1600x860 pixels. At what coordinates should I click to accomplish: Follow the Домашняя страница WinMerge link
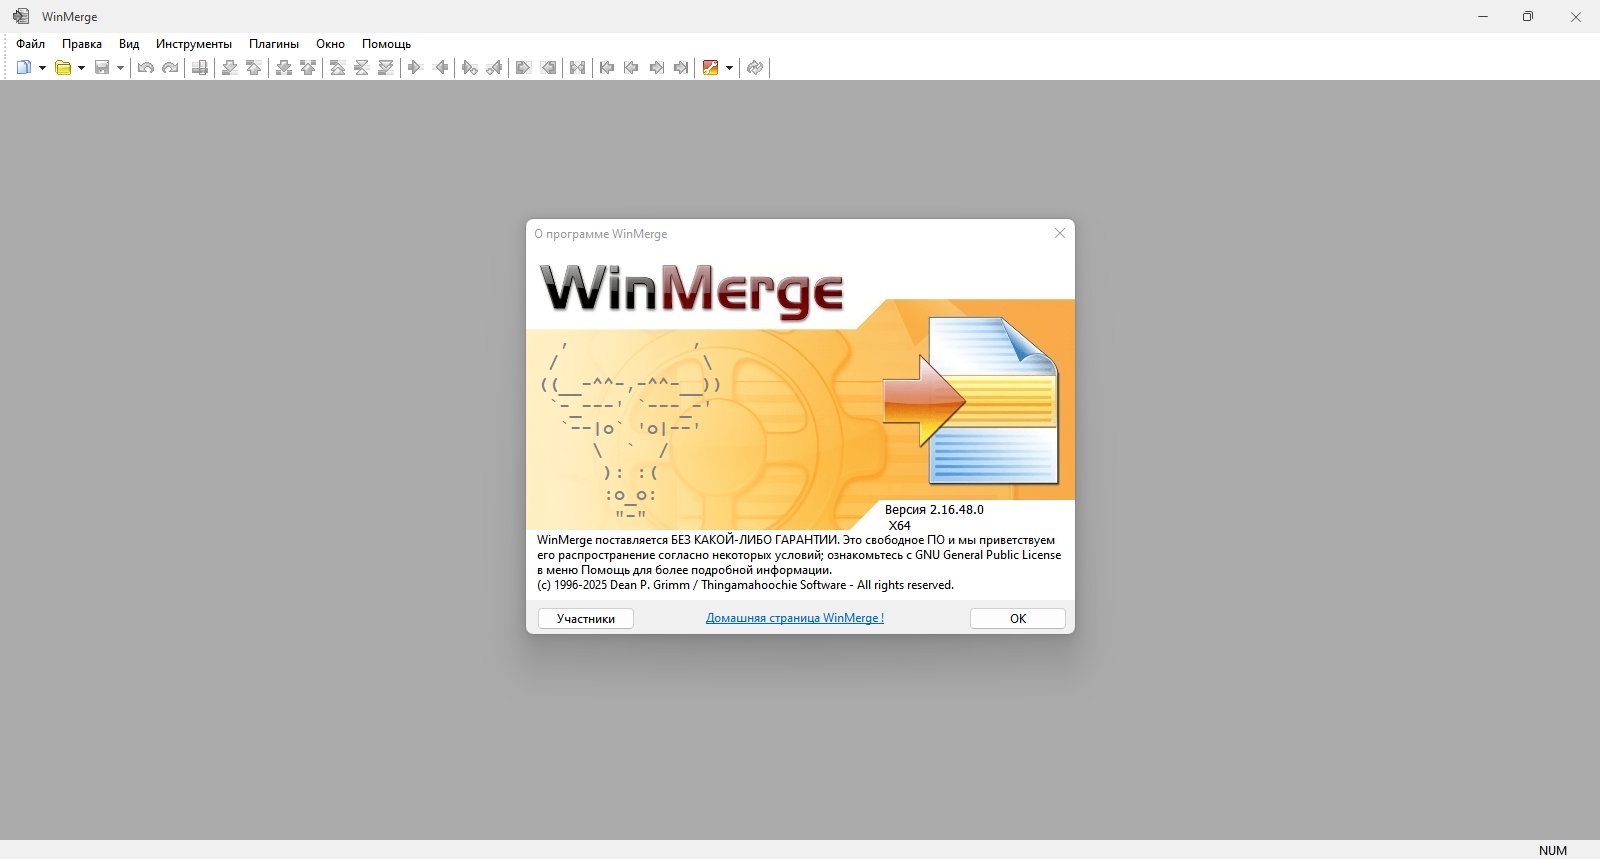pyautogui.click(x=794, y=618)
